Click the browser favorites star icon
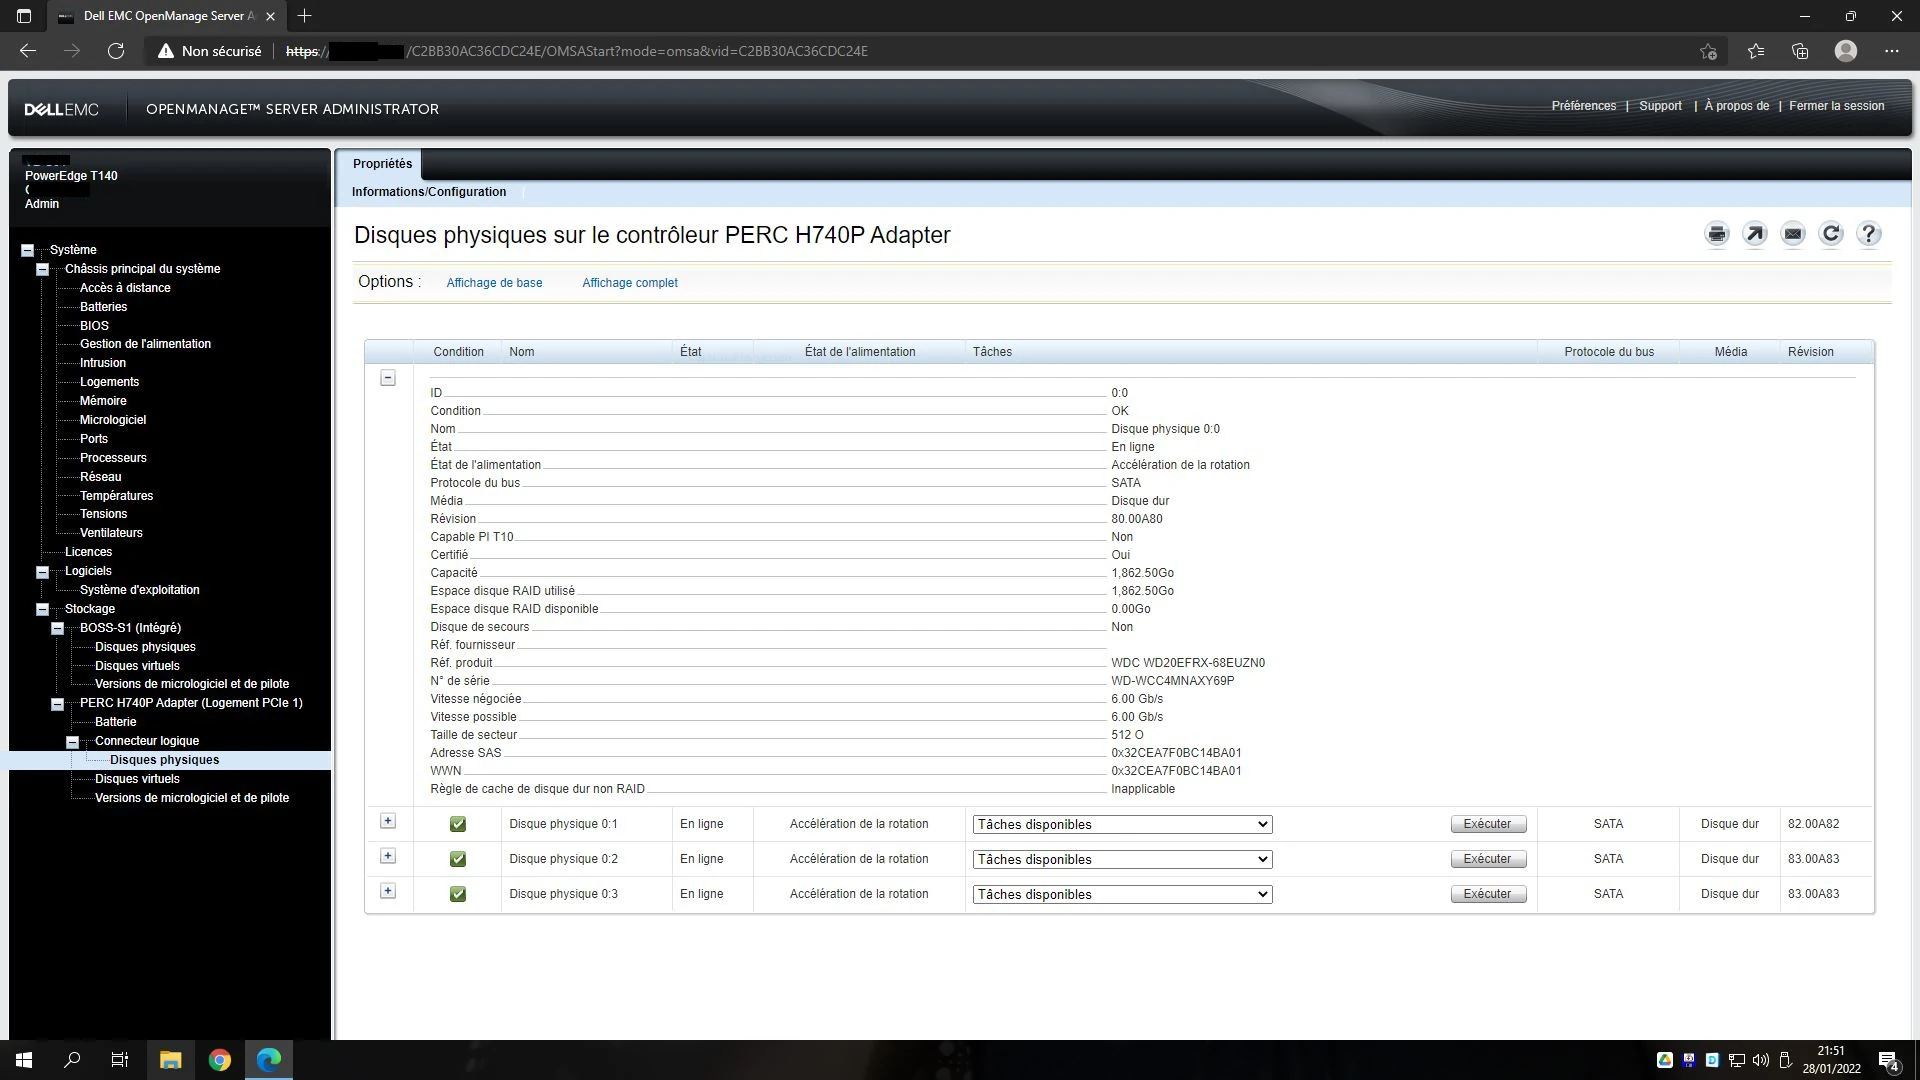The height and width of the screenshot is (1080, 1920). pos(1755,51)
